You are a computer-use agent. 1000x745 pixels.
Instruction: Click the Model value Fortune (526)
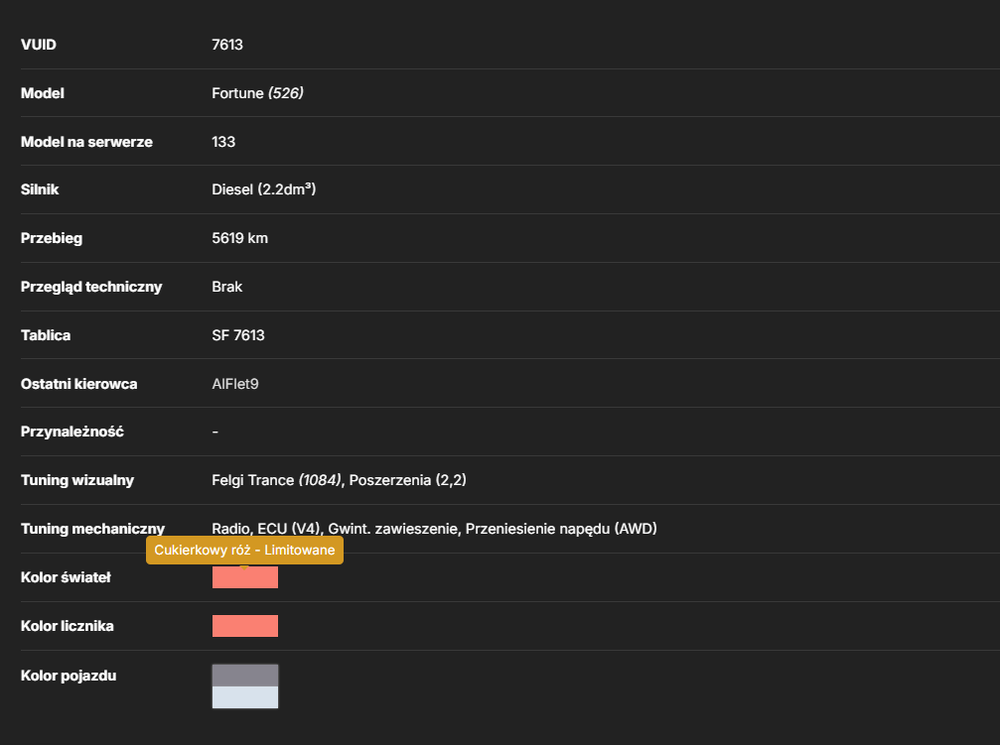258,93
